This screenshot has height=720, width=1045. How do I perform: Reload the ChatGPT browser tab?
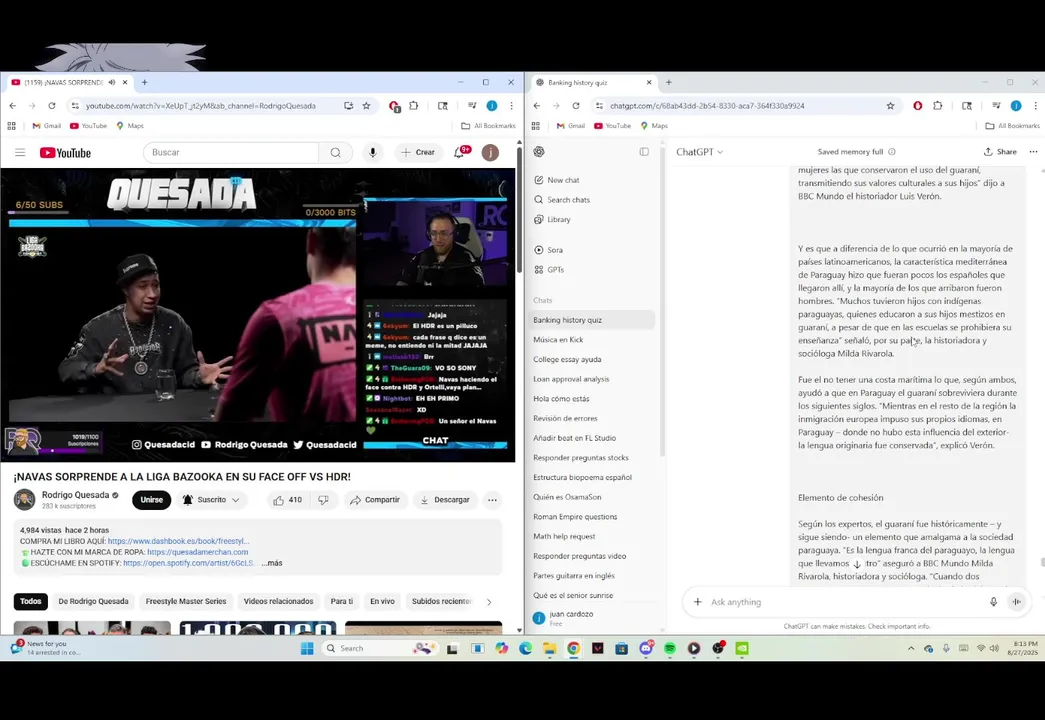(576, 105)
